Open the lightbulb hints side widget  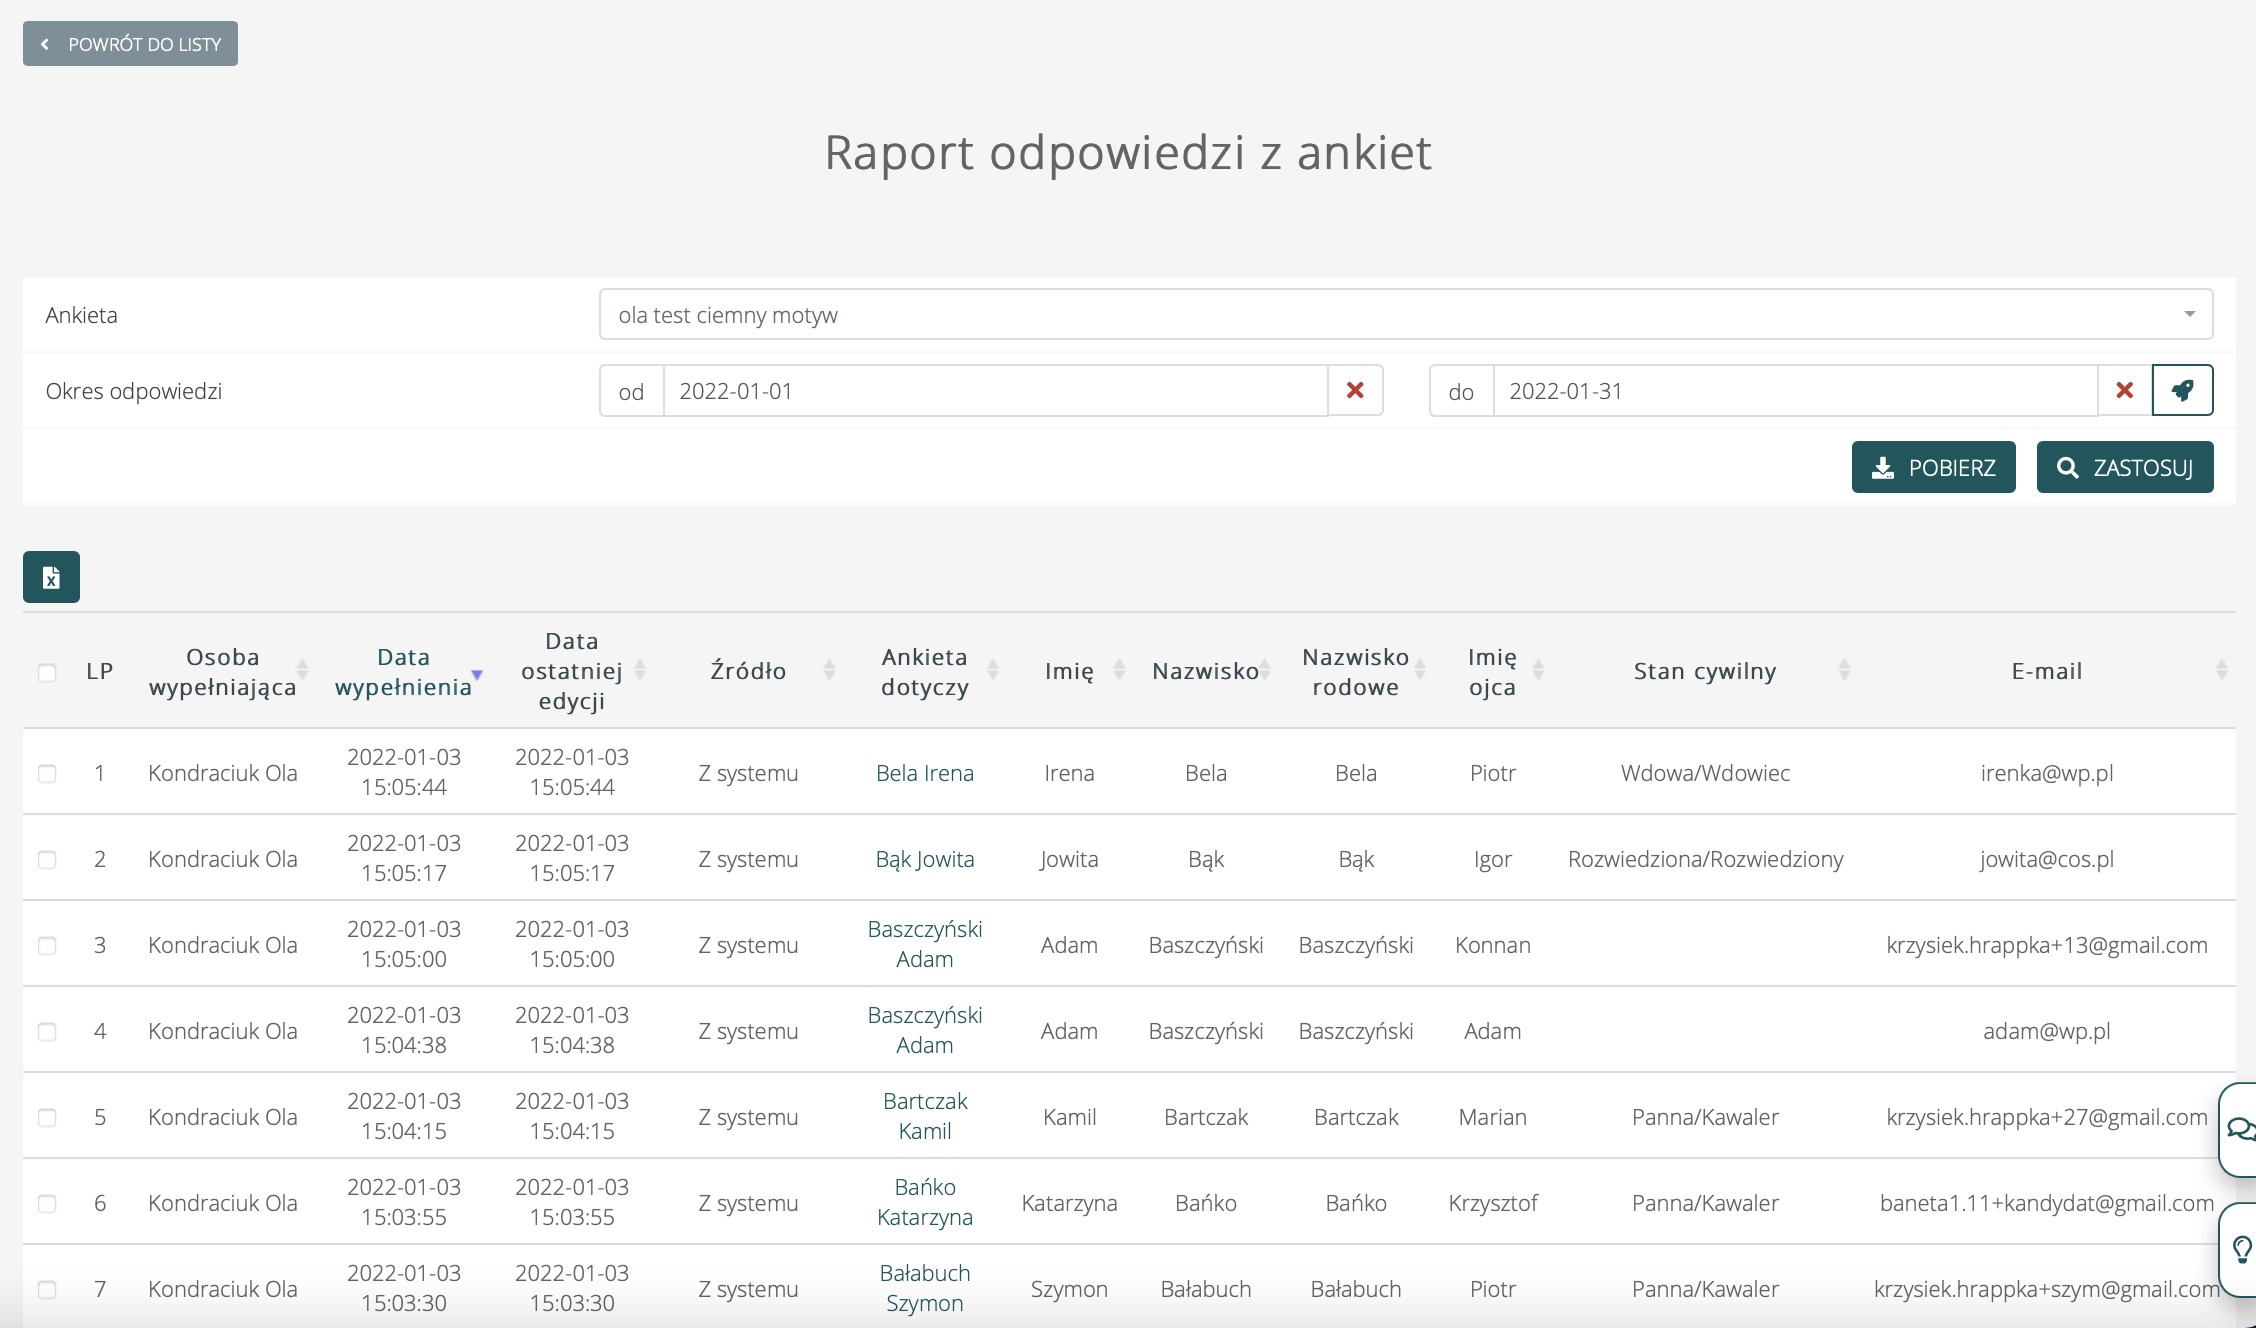(2242, 1249)
